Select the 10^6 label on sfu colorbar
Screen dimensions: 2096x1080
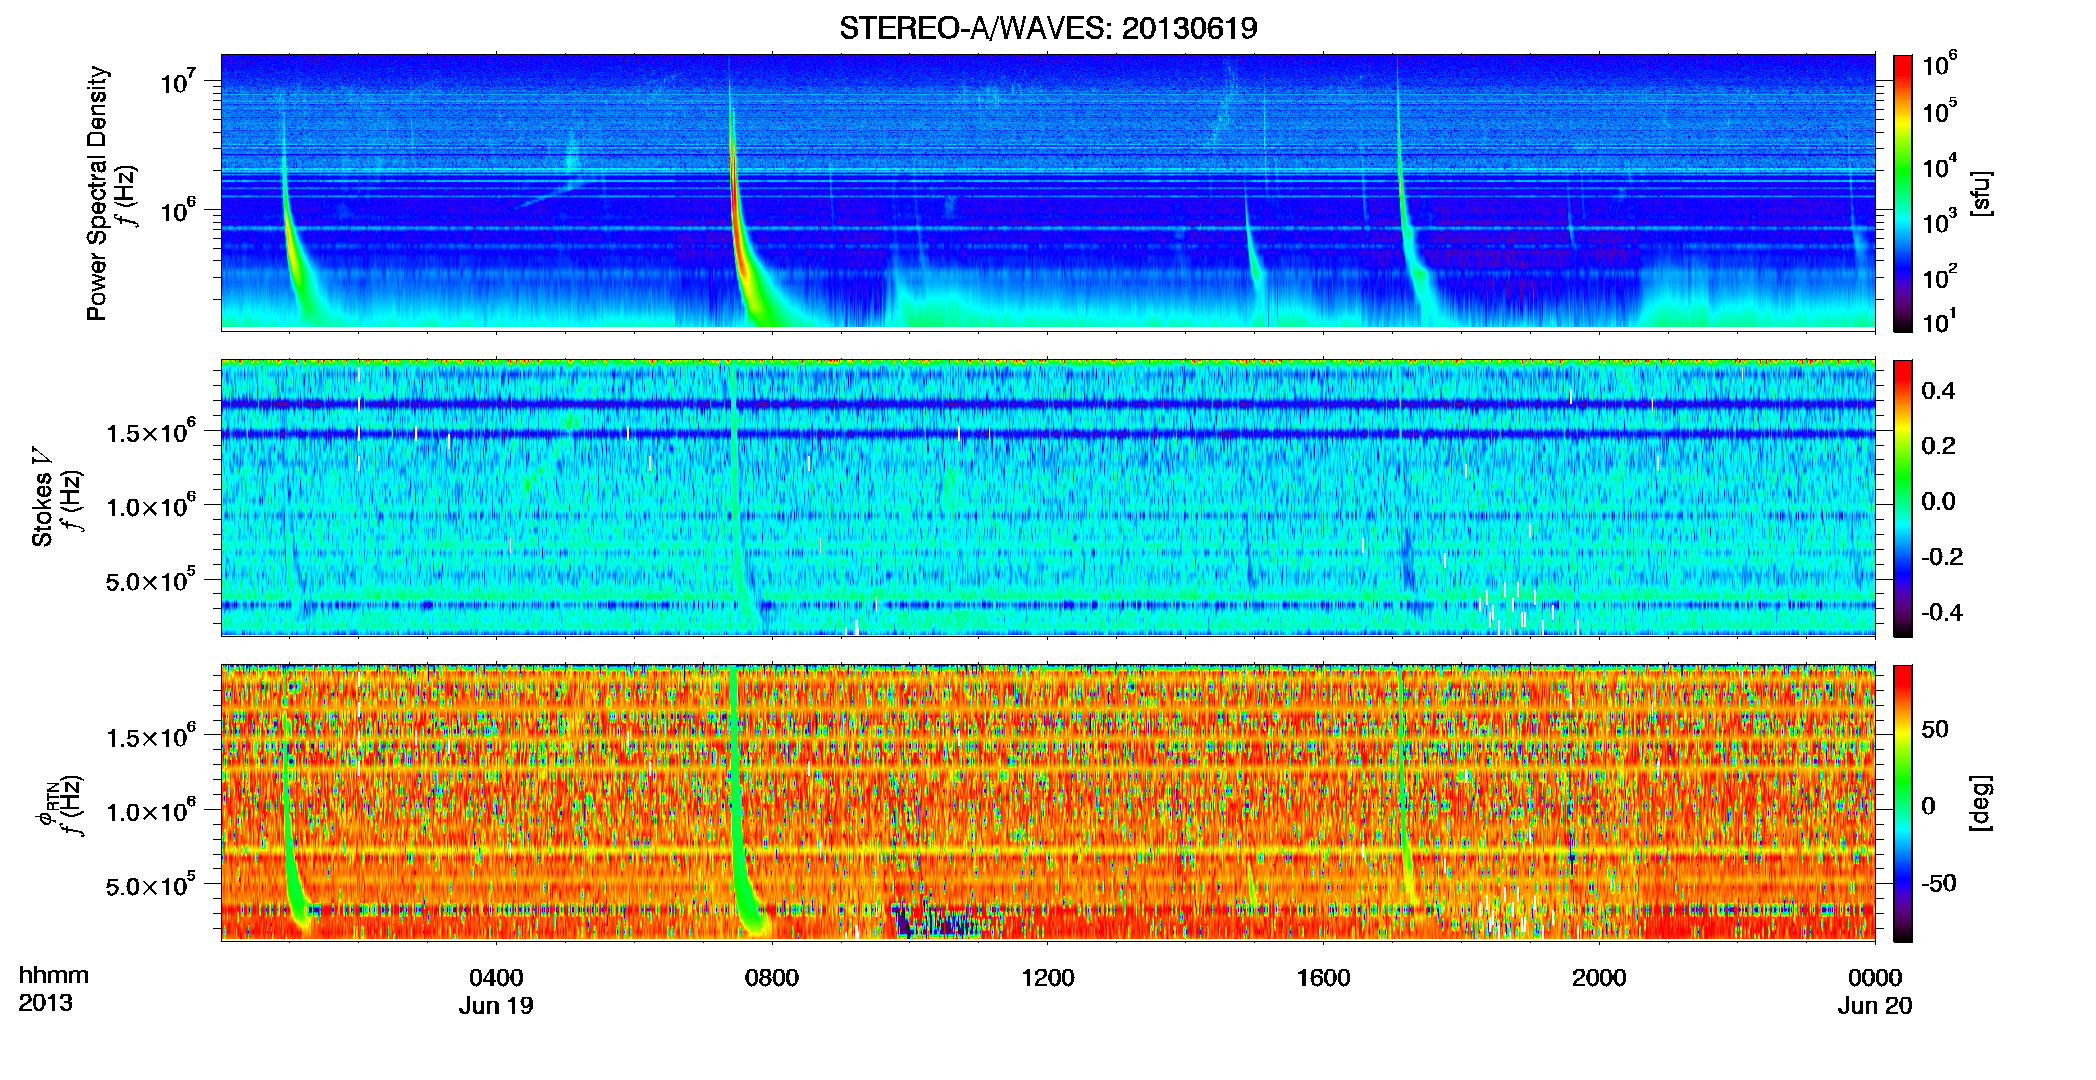point(1940,65)
